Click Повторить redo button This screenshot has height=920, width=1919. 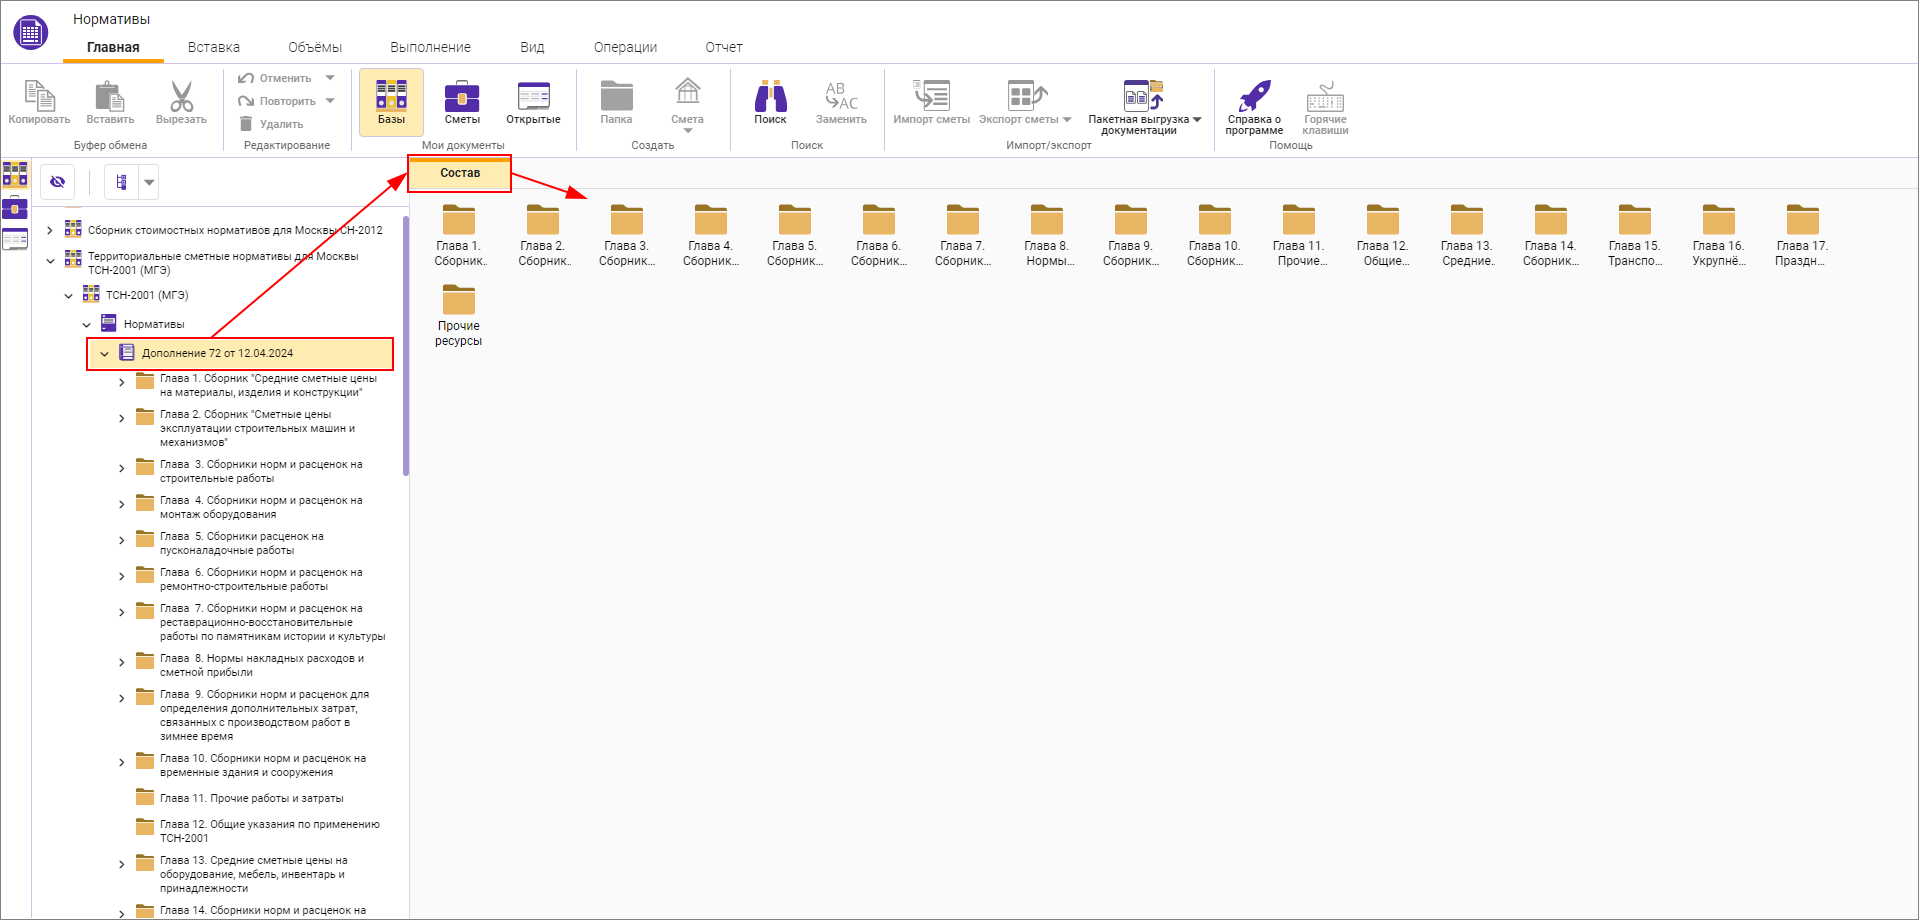coord(277,101)
